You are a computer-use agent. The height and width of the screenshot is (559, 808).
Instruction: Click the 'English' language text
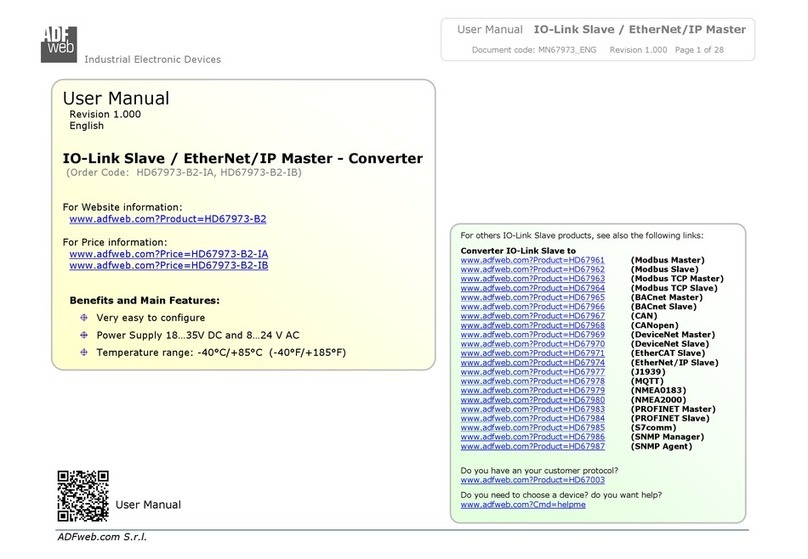point(87,126)
